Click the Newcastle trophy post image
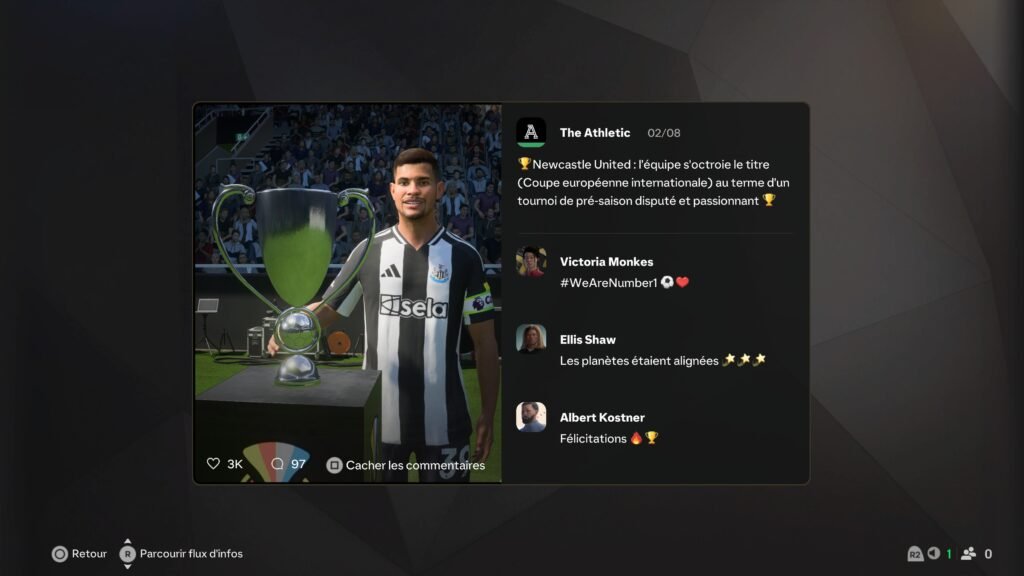1024x576 pixels. pos(348,293)
